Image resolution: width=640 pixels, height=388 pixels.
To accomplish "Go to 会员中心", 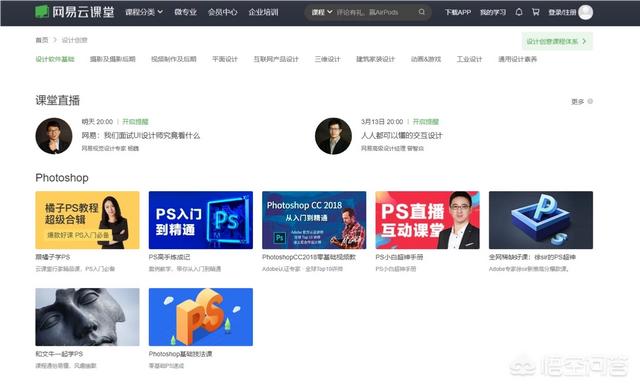I will (x=222, y=12).
